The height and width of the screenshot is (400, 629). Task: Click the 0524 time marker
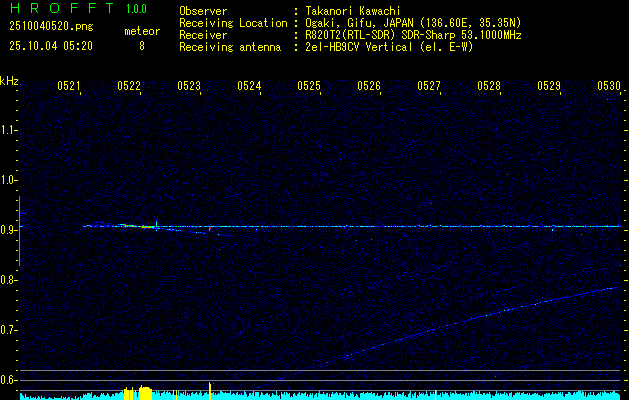click(249, 85)
